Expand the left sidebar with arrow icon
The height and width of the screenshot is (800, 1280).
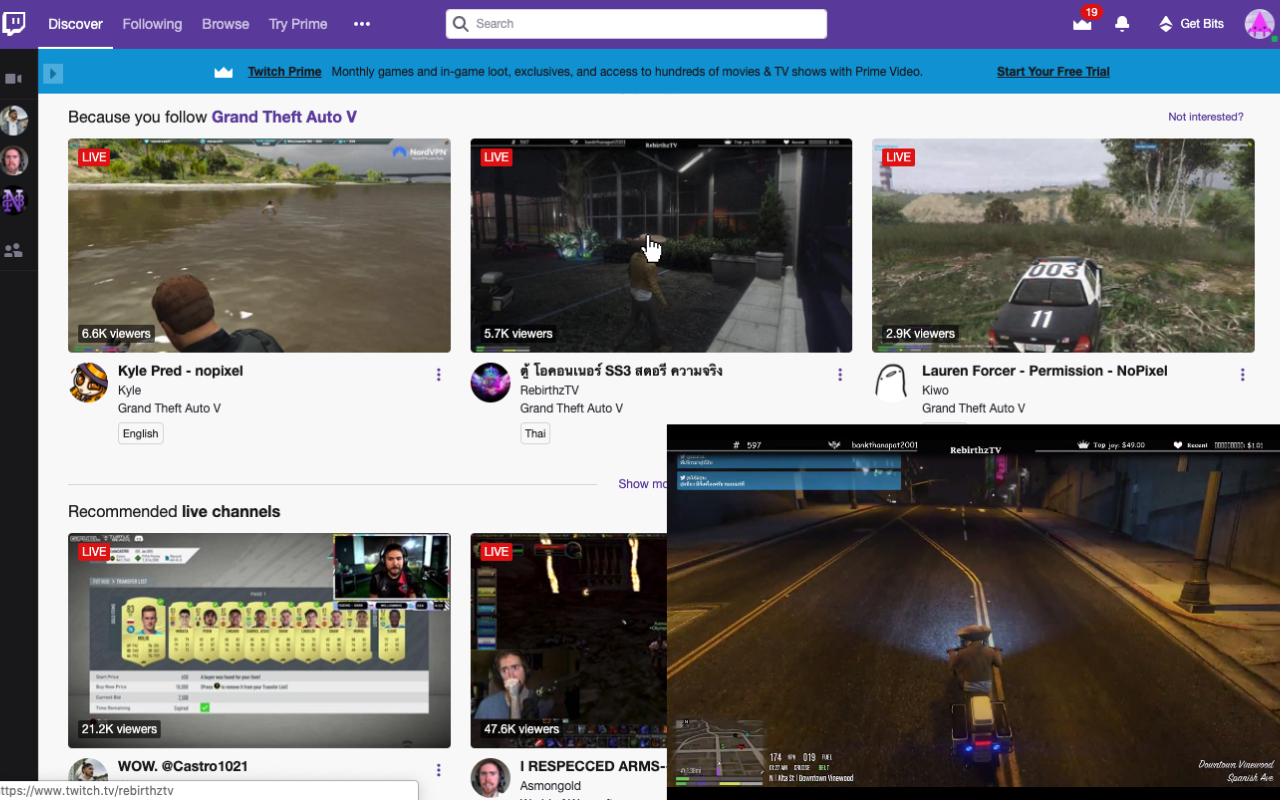tap(53, 73)
